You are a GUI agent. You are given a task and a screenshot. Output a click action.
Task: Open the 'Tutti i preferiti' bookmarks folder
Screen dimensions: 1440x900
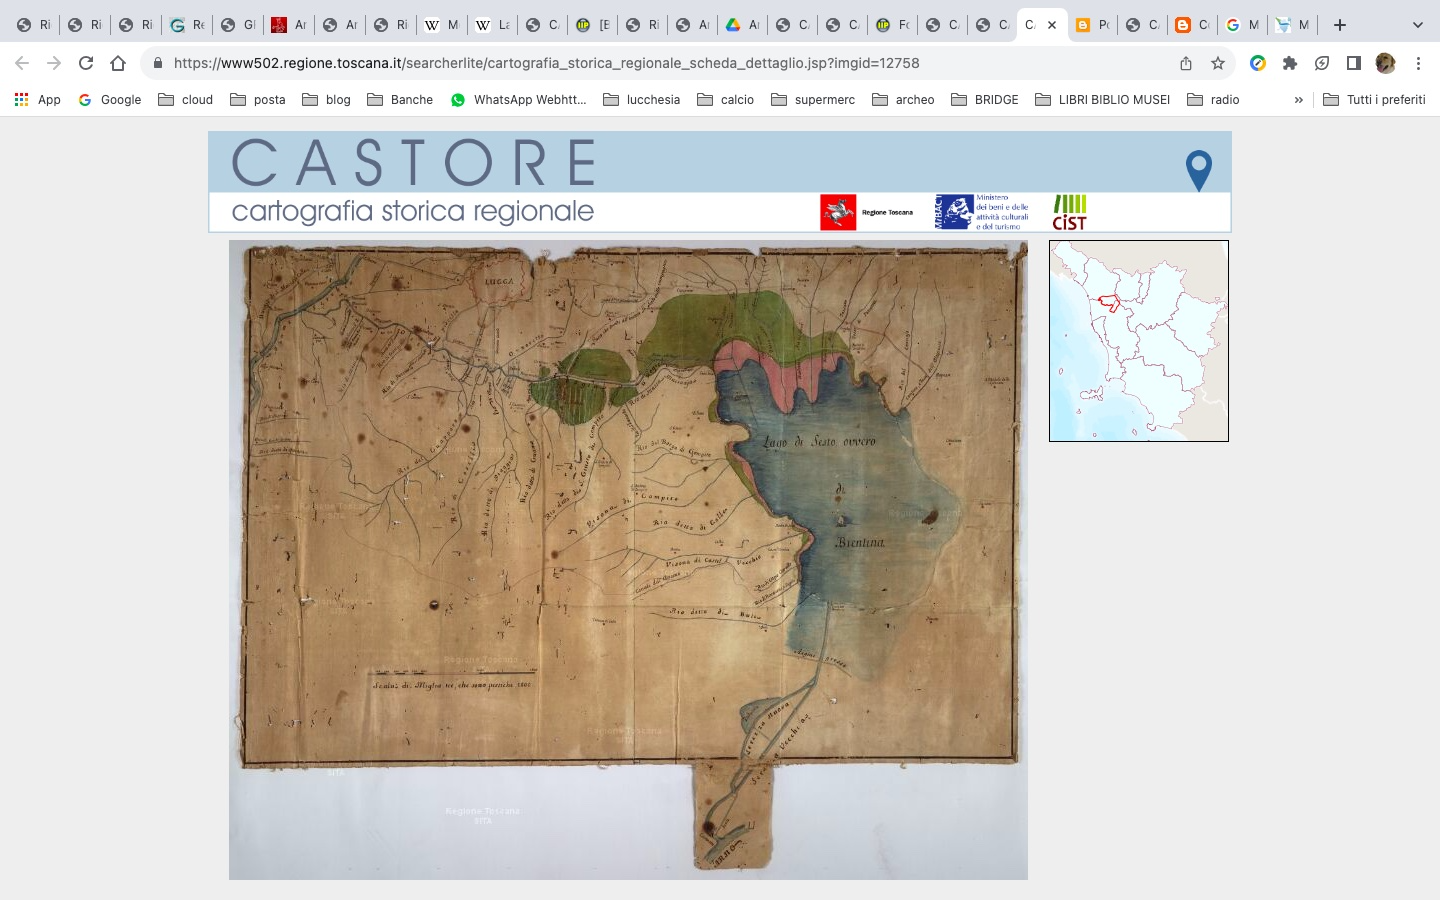[x=1374, y=99]
